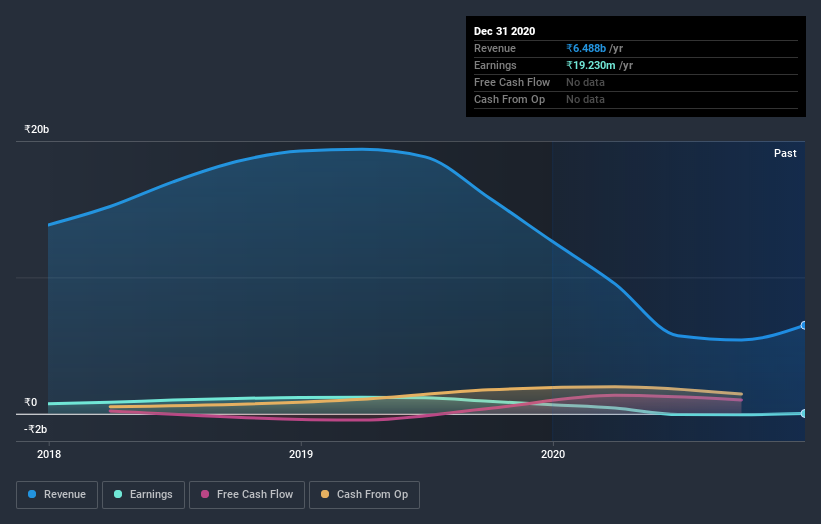Click the -₹2b y-axis label
821x524 pixels.
[x=36, y=429]
